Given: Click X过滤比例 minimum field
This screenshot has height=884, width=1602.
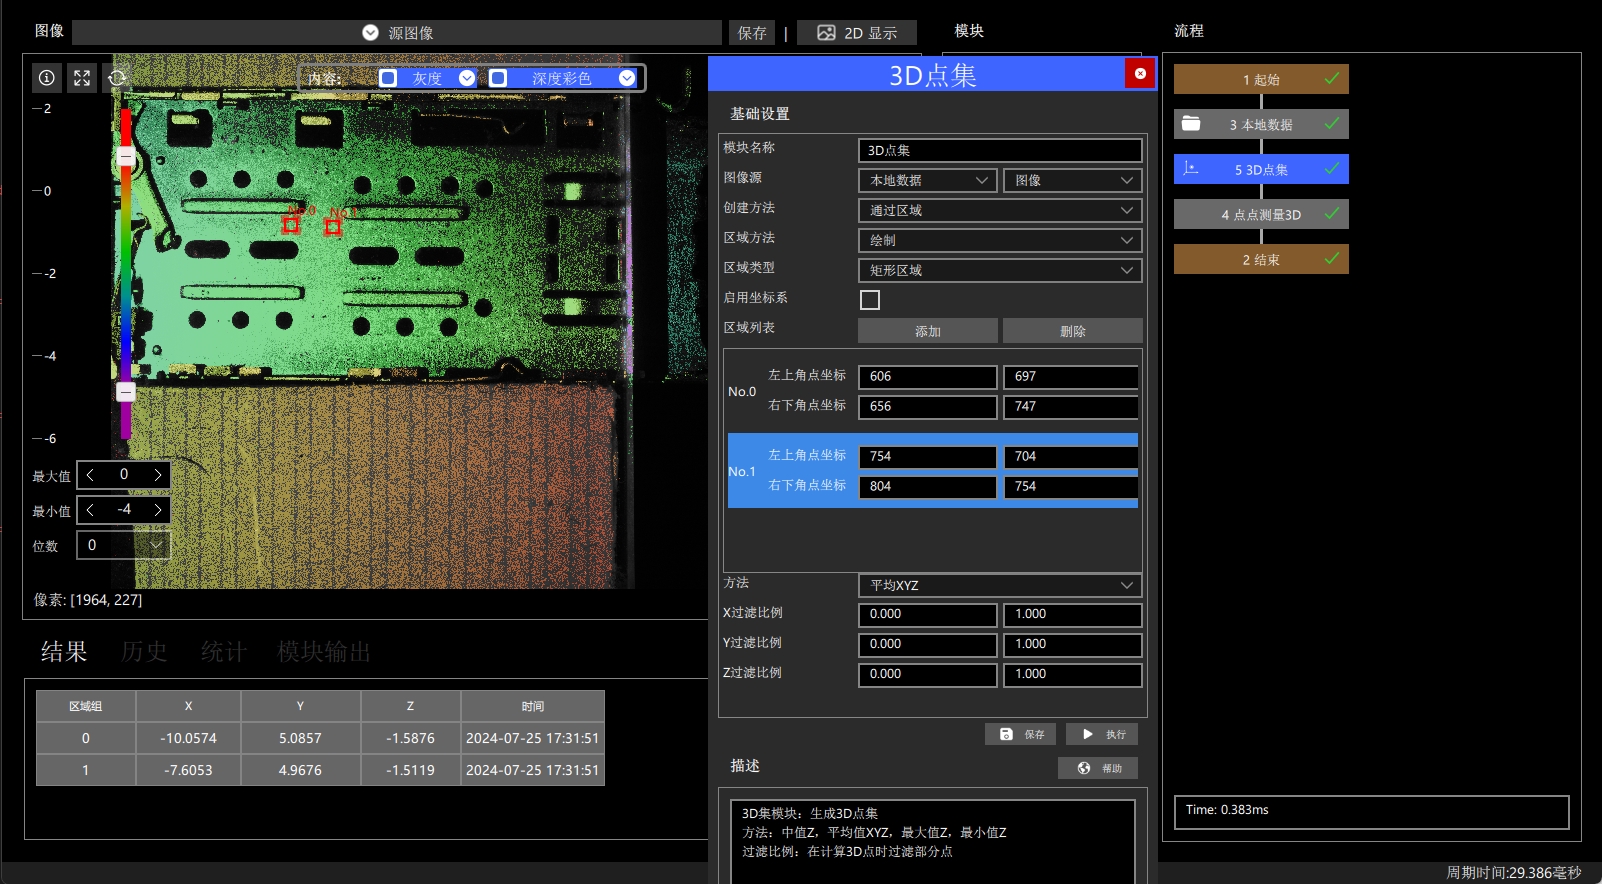Looking at the screenshot, I should click(x=928, y=615).
